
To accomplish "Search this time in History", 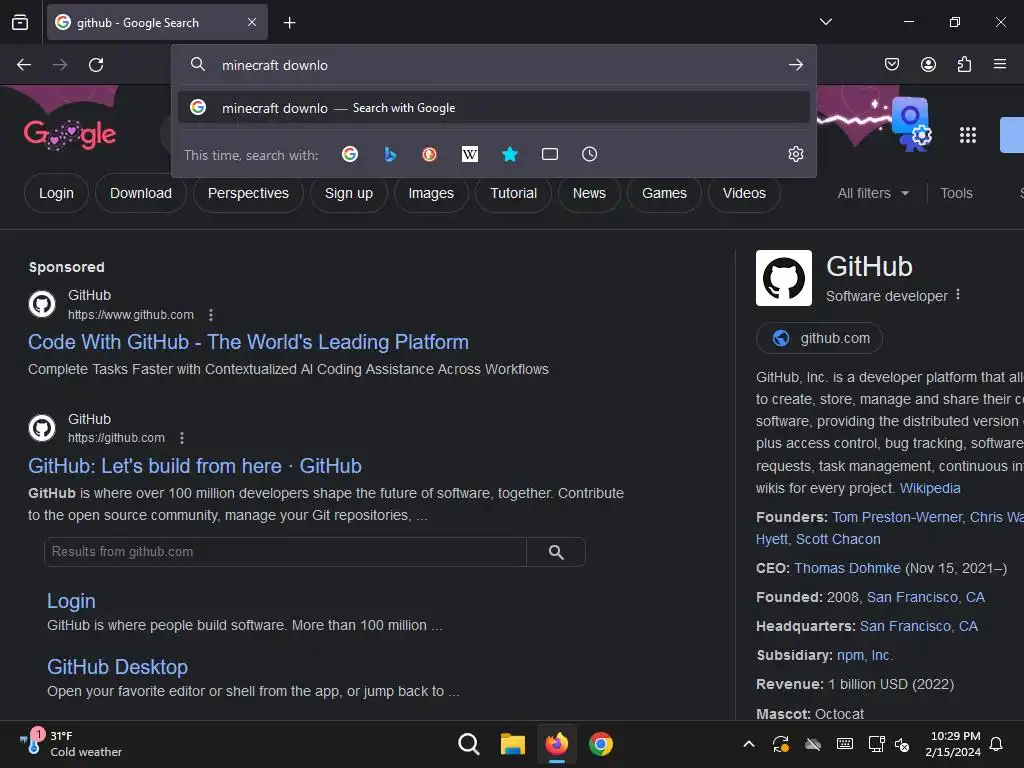I will 589,154.
